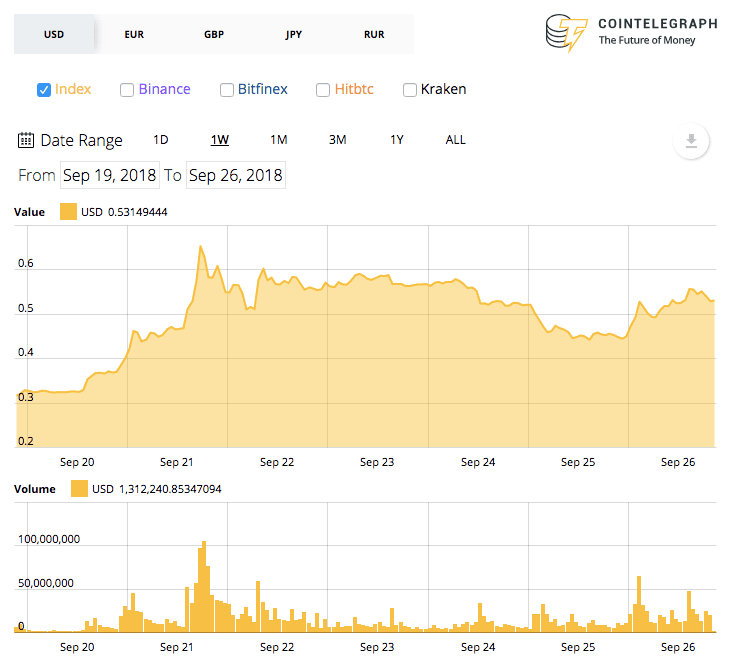Choose the JPY currency tab
The width and height of the screenshot is (732, 667).
[294, 34]
